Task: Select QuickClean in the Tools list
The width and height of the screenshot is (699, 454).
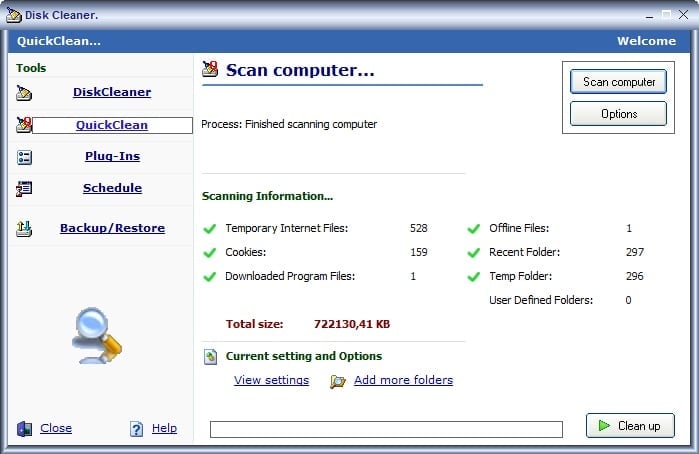Action: (112, 125)
